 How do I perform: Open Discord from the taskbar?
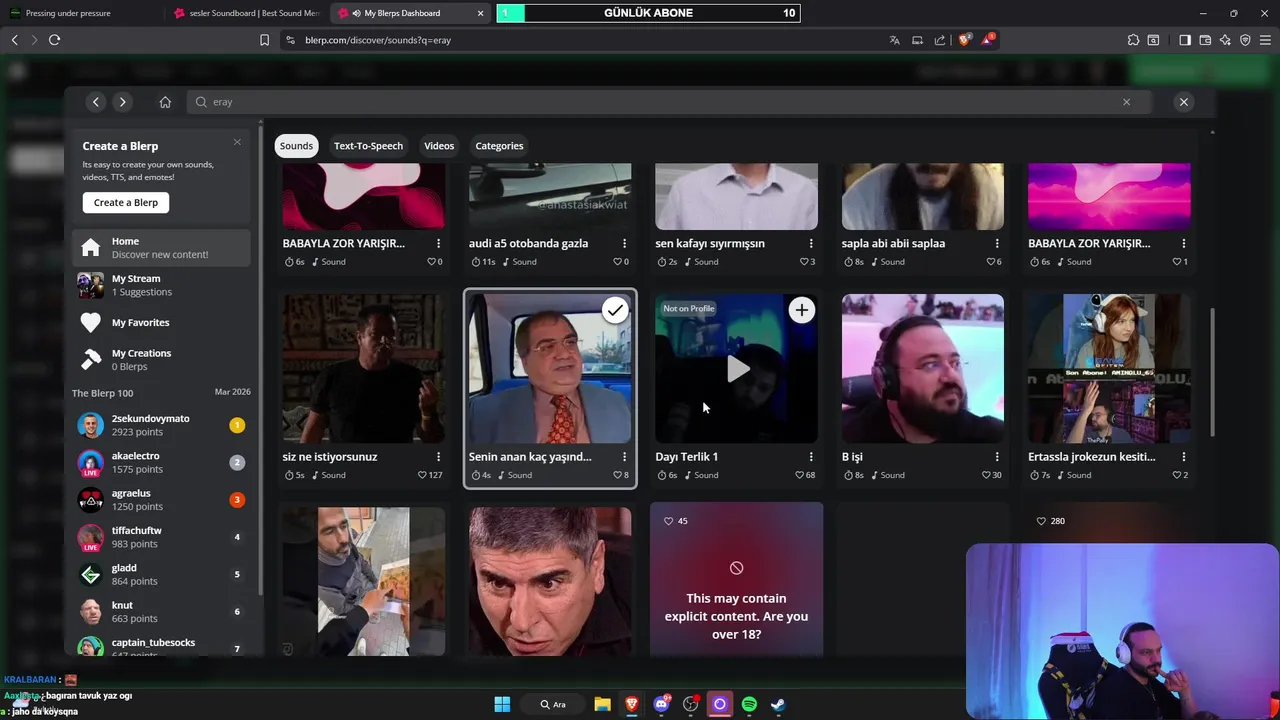point(661,704)
